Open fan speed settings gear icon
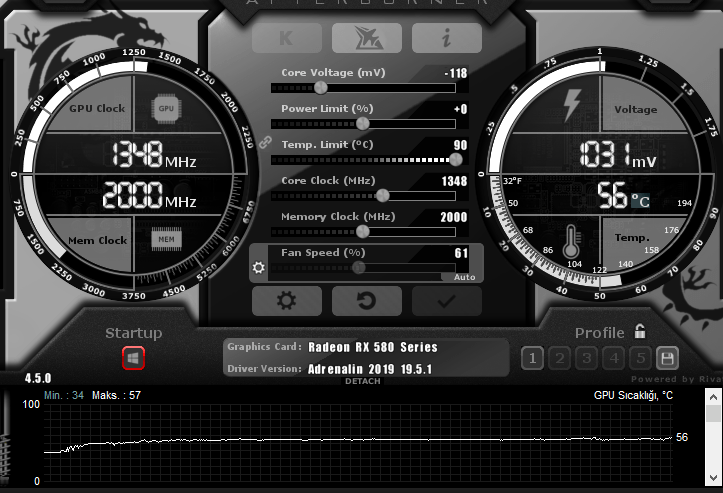Image resolution: width=723 pixels, height=493 pixels. (259, 267)
